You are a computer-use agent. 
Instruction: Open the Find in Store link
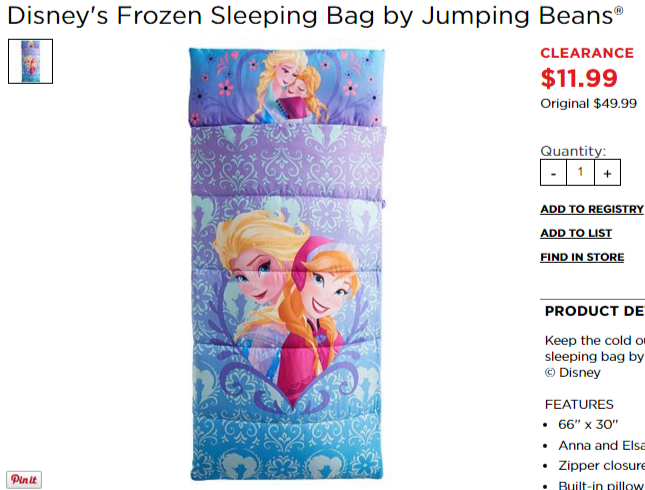click(582, 258)
